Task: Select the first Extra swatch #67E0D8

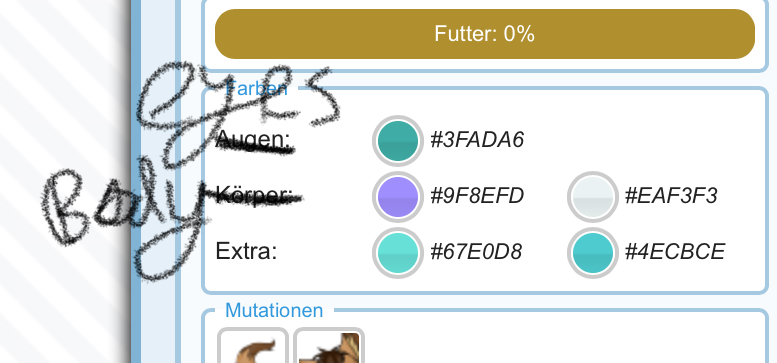Action: [397, 253]
